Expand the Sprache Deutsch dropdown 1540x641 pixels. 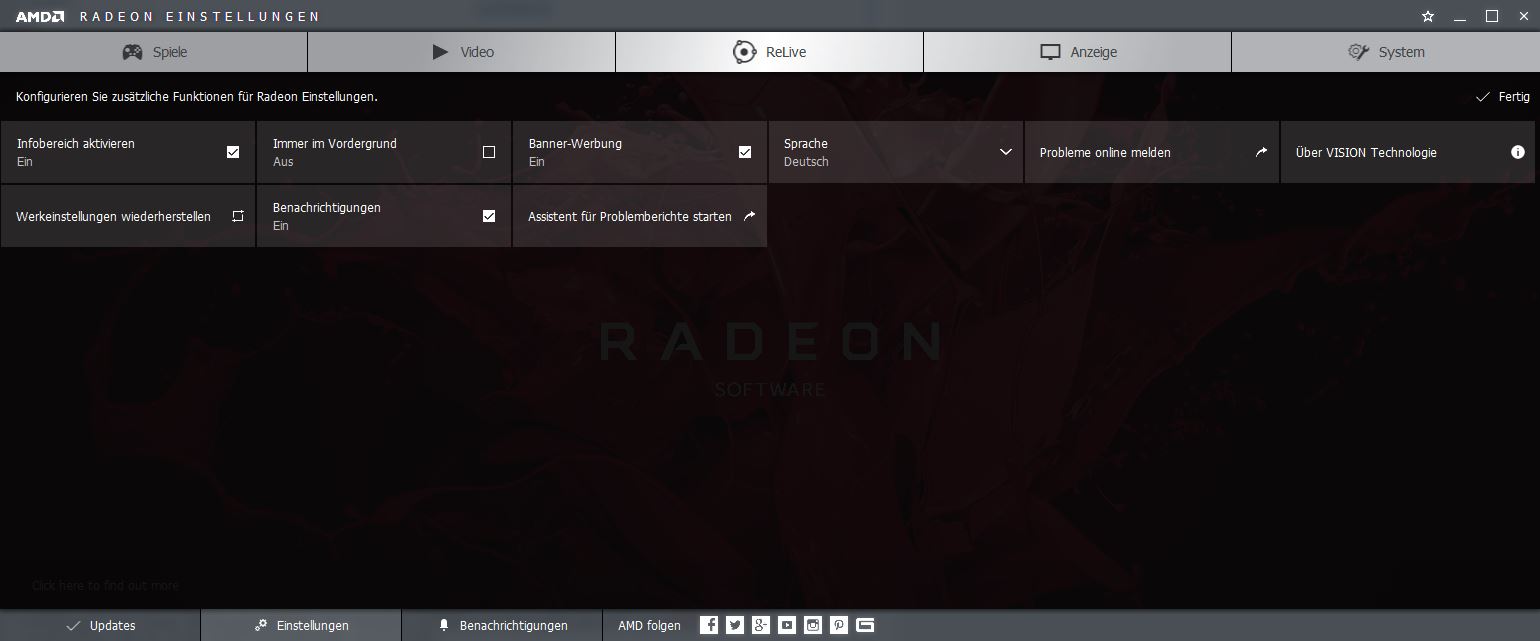[896, 152]
